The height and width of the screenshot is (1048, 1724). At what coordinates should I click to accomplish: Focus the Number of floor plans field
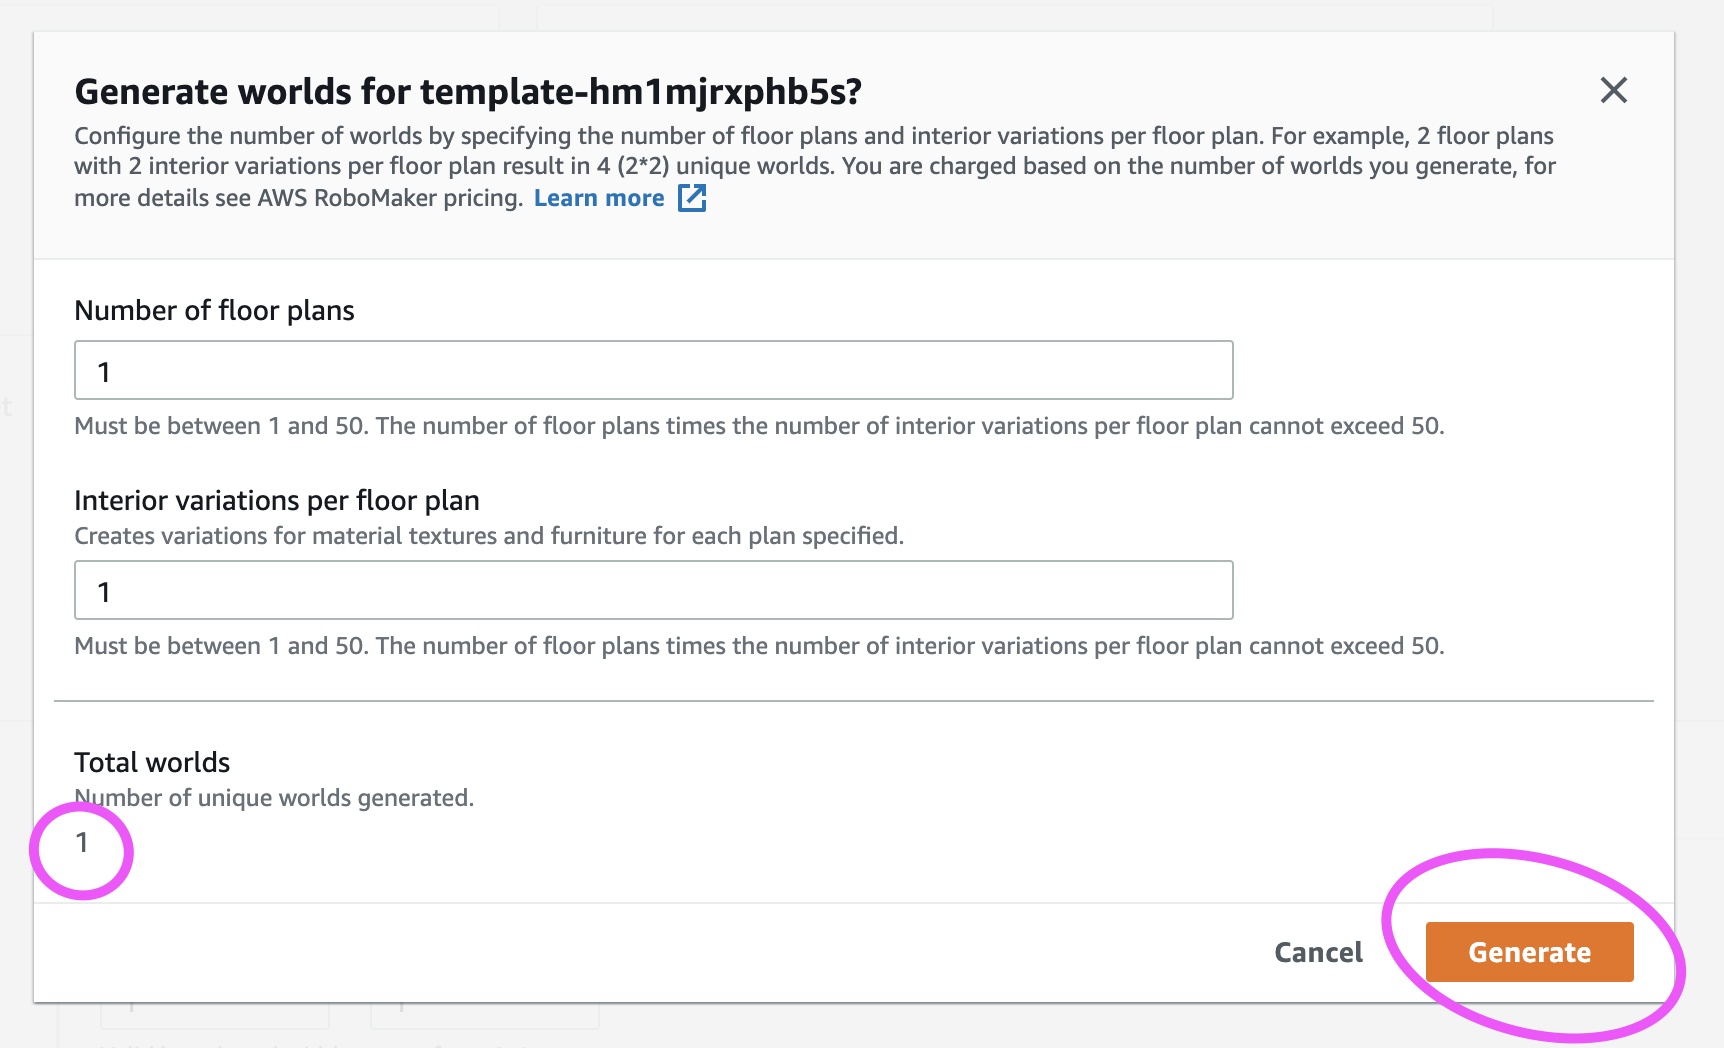point(654,370)
